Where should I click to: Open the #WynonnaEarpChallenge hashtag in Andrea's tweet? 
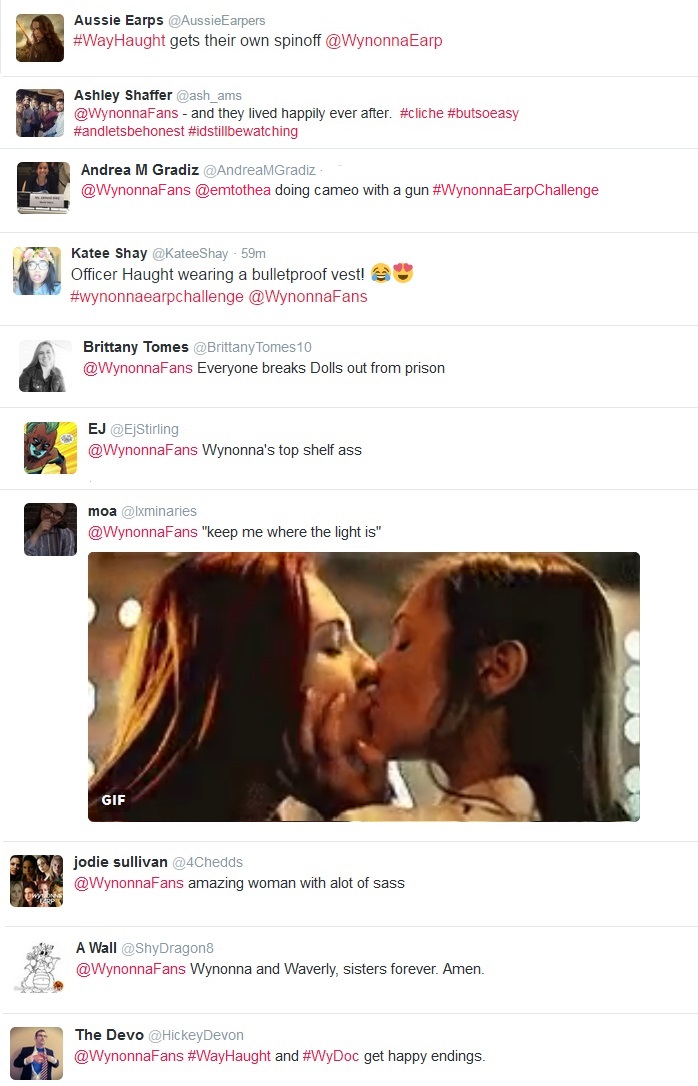(x=515, y=190)
